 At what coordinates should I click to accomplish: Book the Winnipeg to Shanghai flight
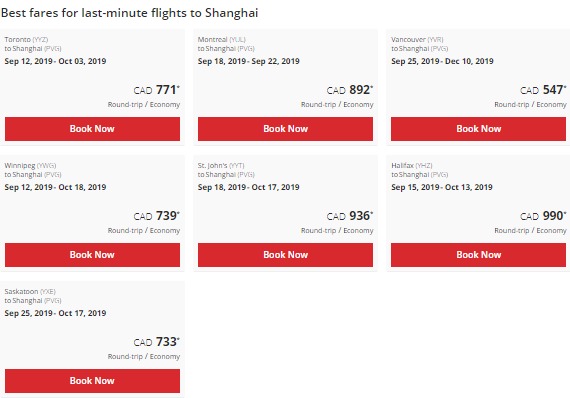(92, 255)
